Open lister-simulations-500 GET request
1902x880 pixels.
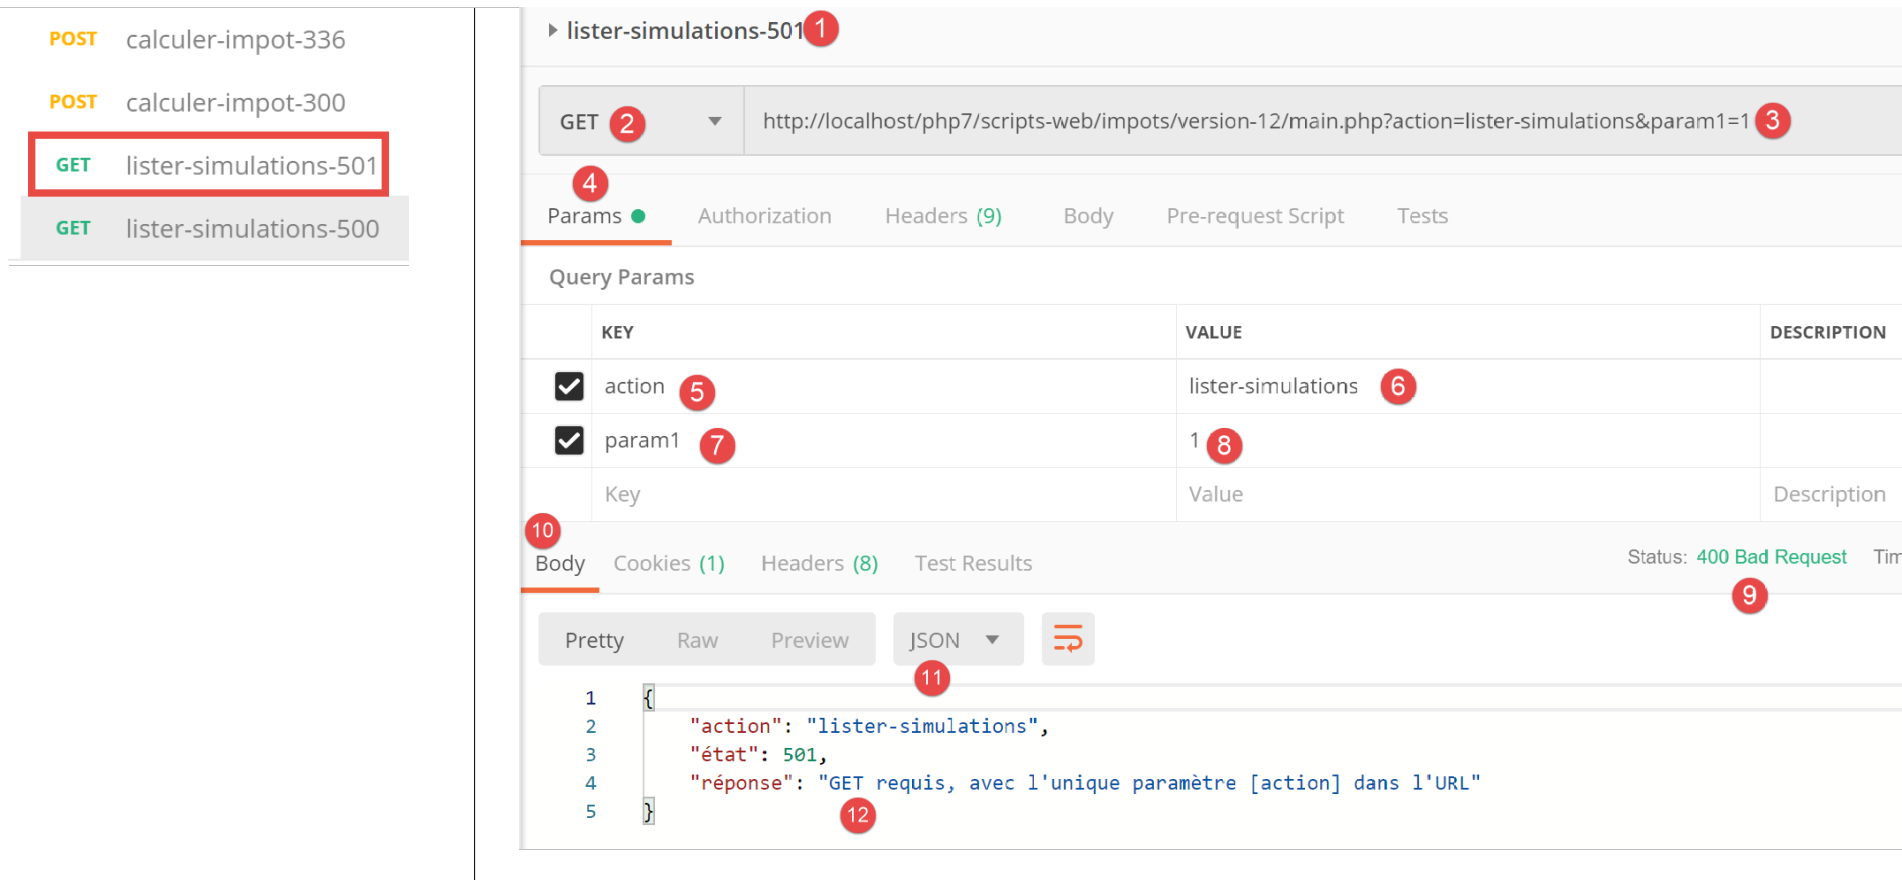point(251,229)
